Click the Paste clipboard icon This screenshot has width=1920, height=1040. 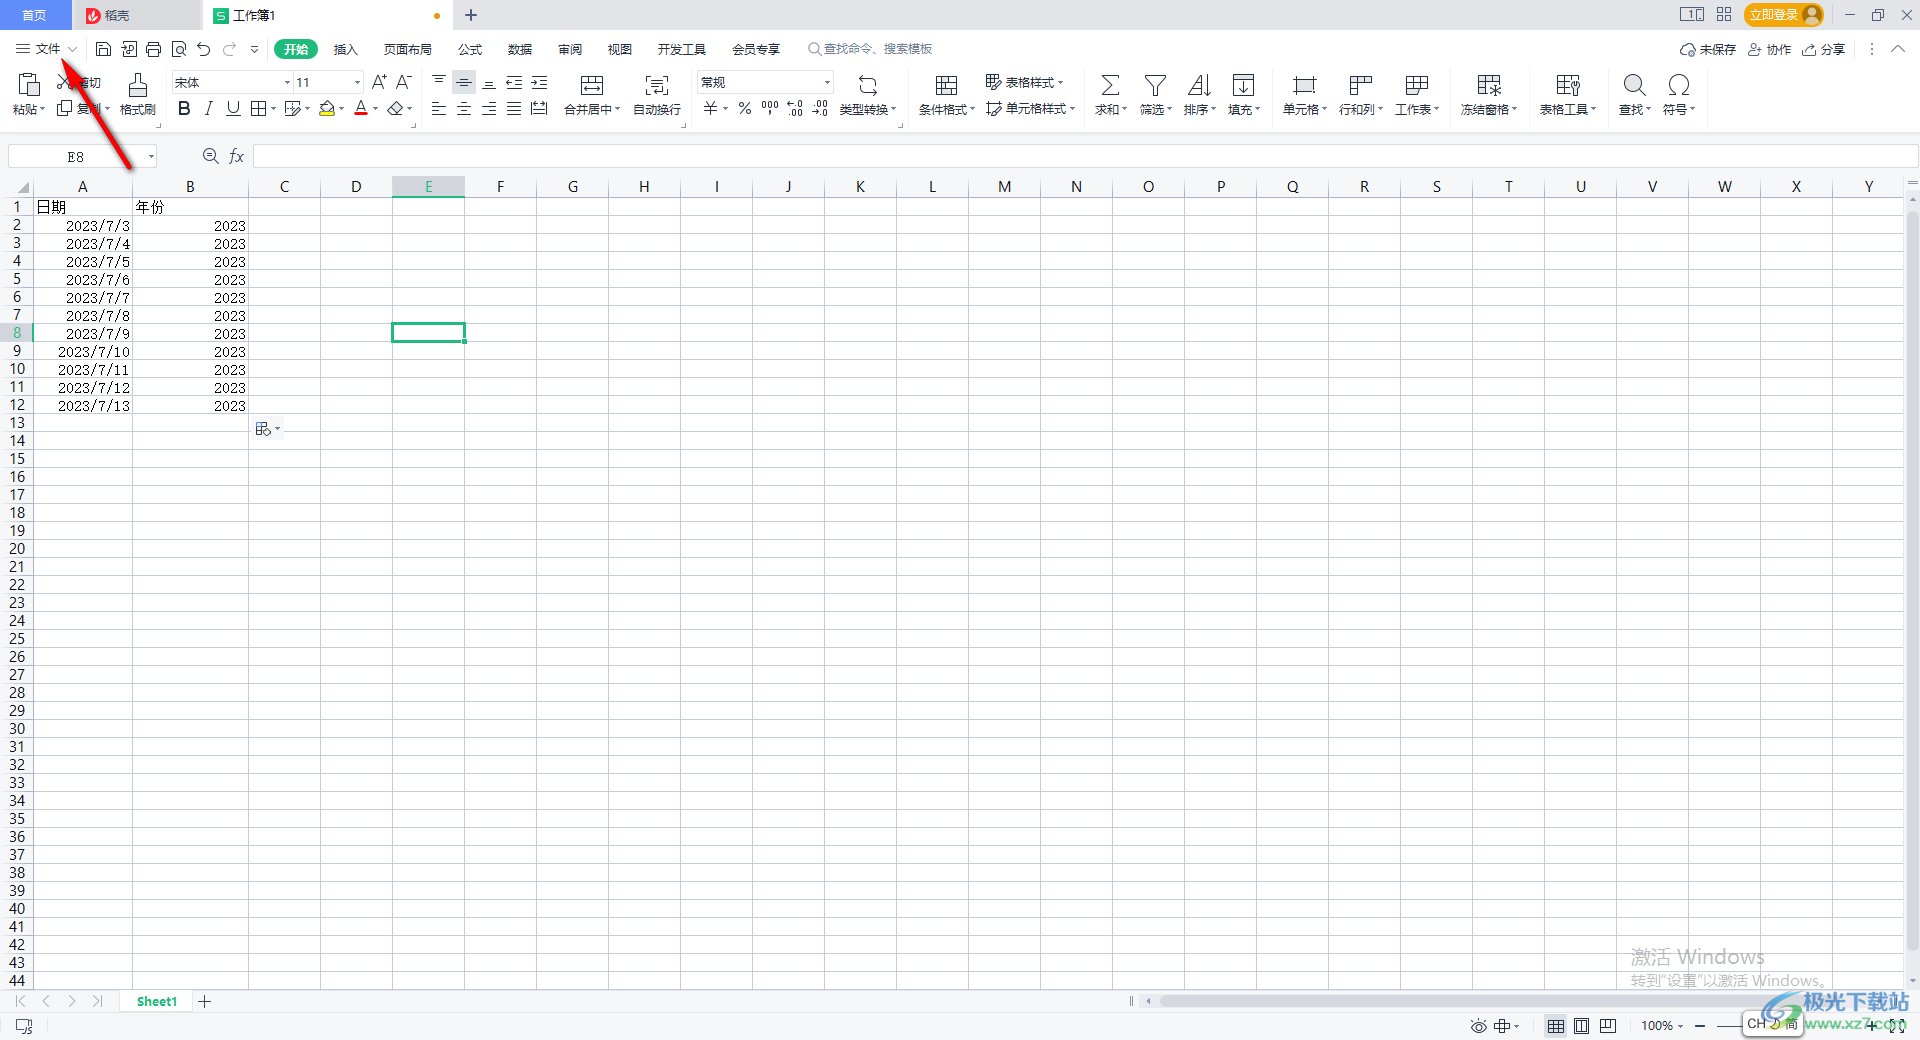pyautogui.click(x=29, y=85)
